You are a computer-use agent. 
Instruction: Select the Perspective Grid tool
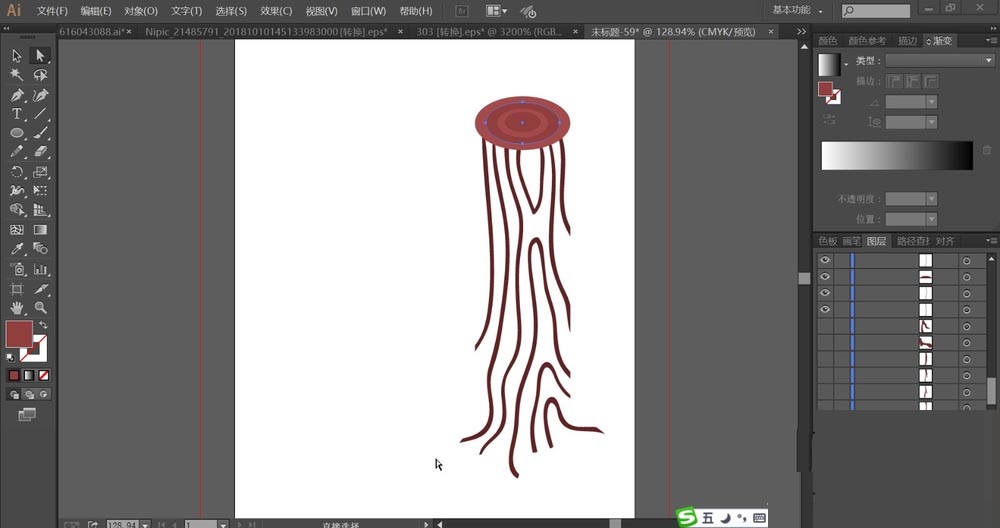(x=40, y=210)
